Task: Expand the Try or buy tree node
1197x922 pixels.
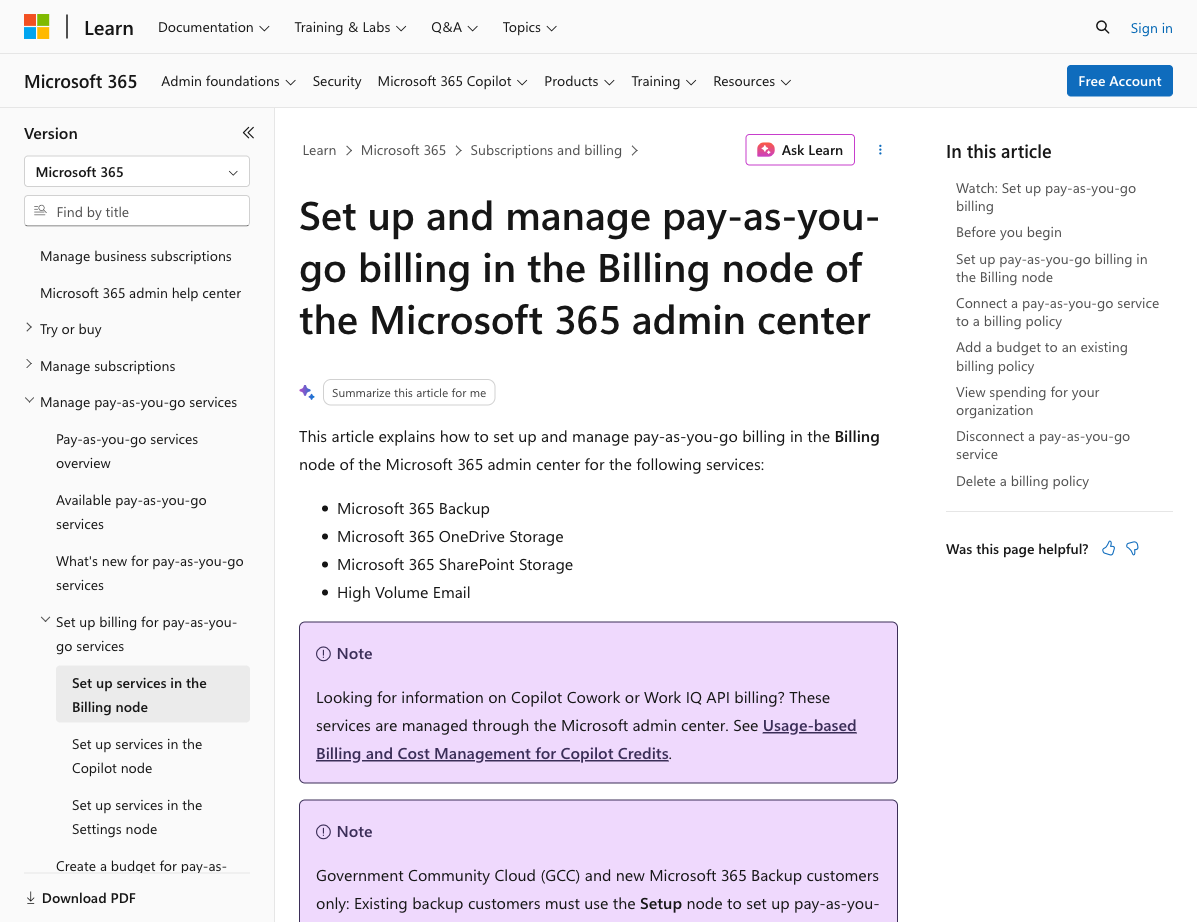Action: 29,328
